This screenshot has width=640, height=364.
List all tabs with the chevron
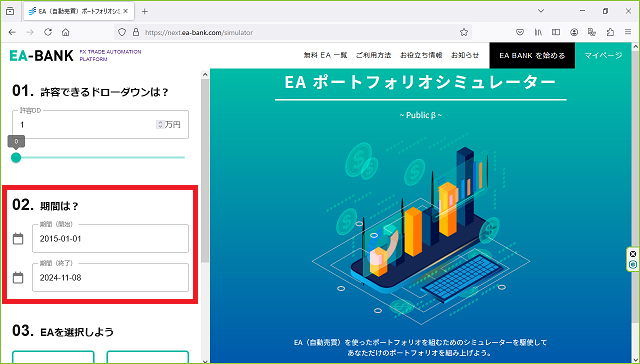(x=541, y=11)
